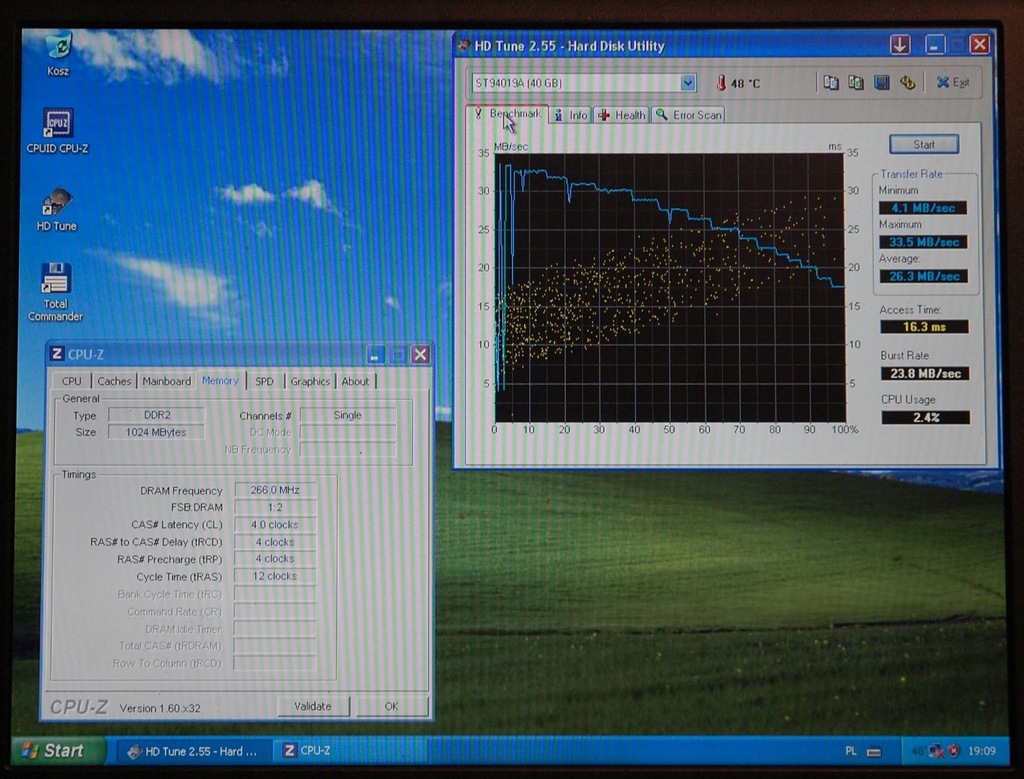Open the About tab in CPU-Z
The height and width of the screenshot is (779, 1024).
tap(355, 381)
